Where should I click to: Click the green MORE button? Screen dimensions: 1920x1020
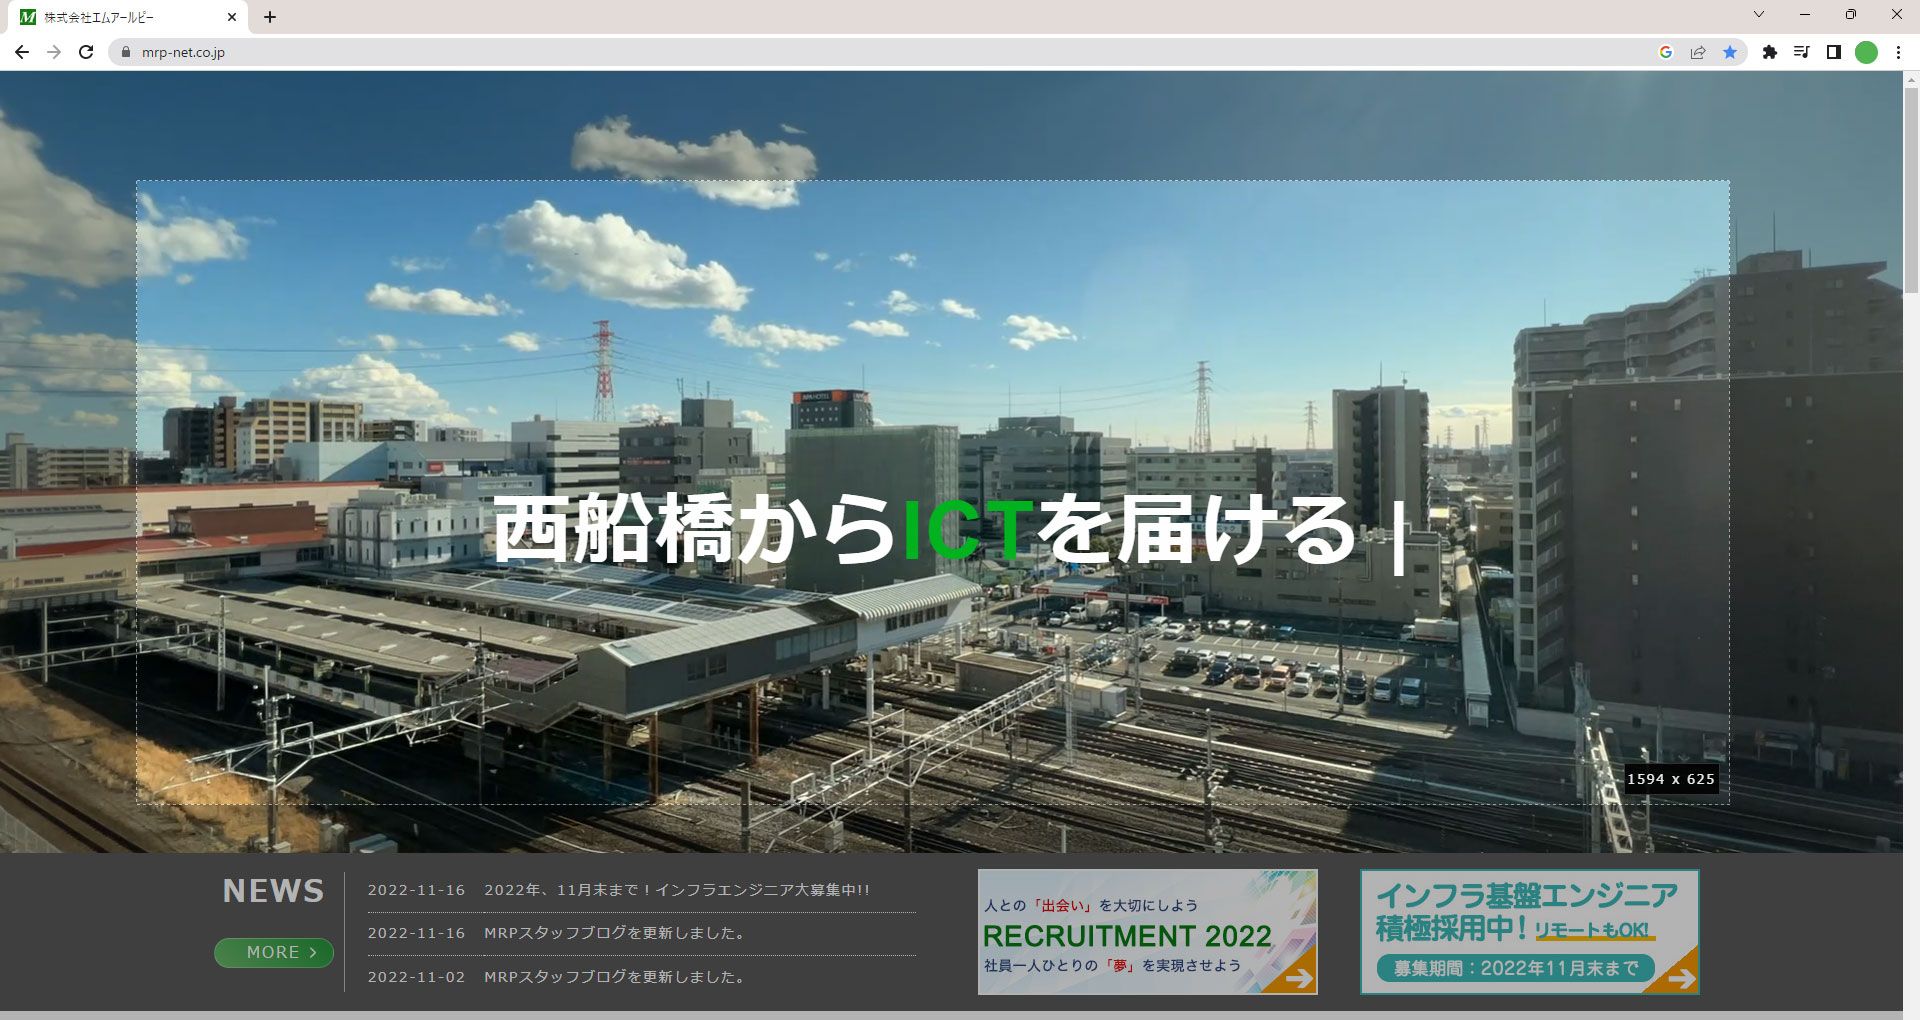click(x=274, y=952)
